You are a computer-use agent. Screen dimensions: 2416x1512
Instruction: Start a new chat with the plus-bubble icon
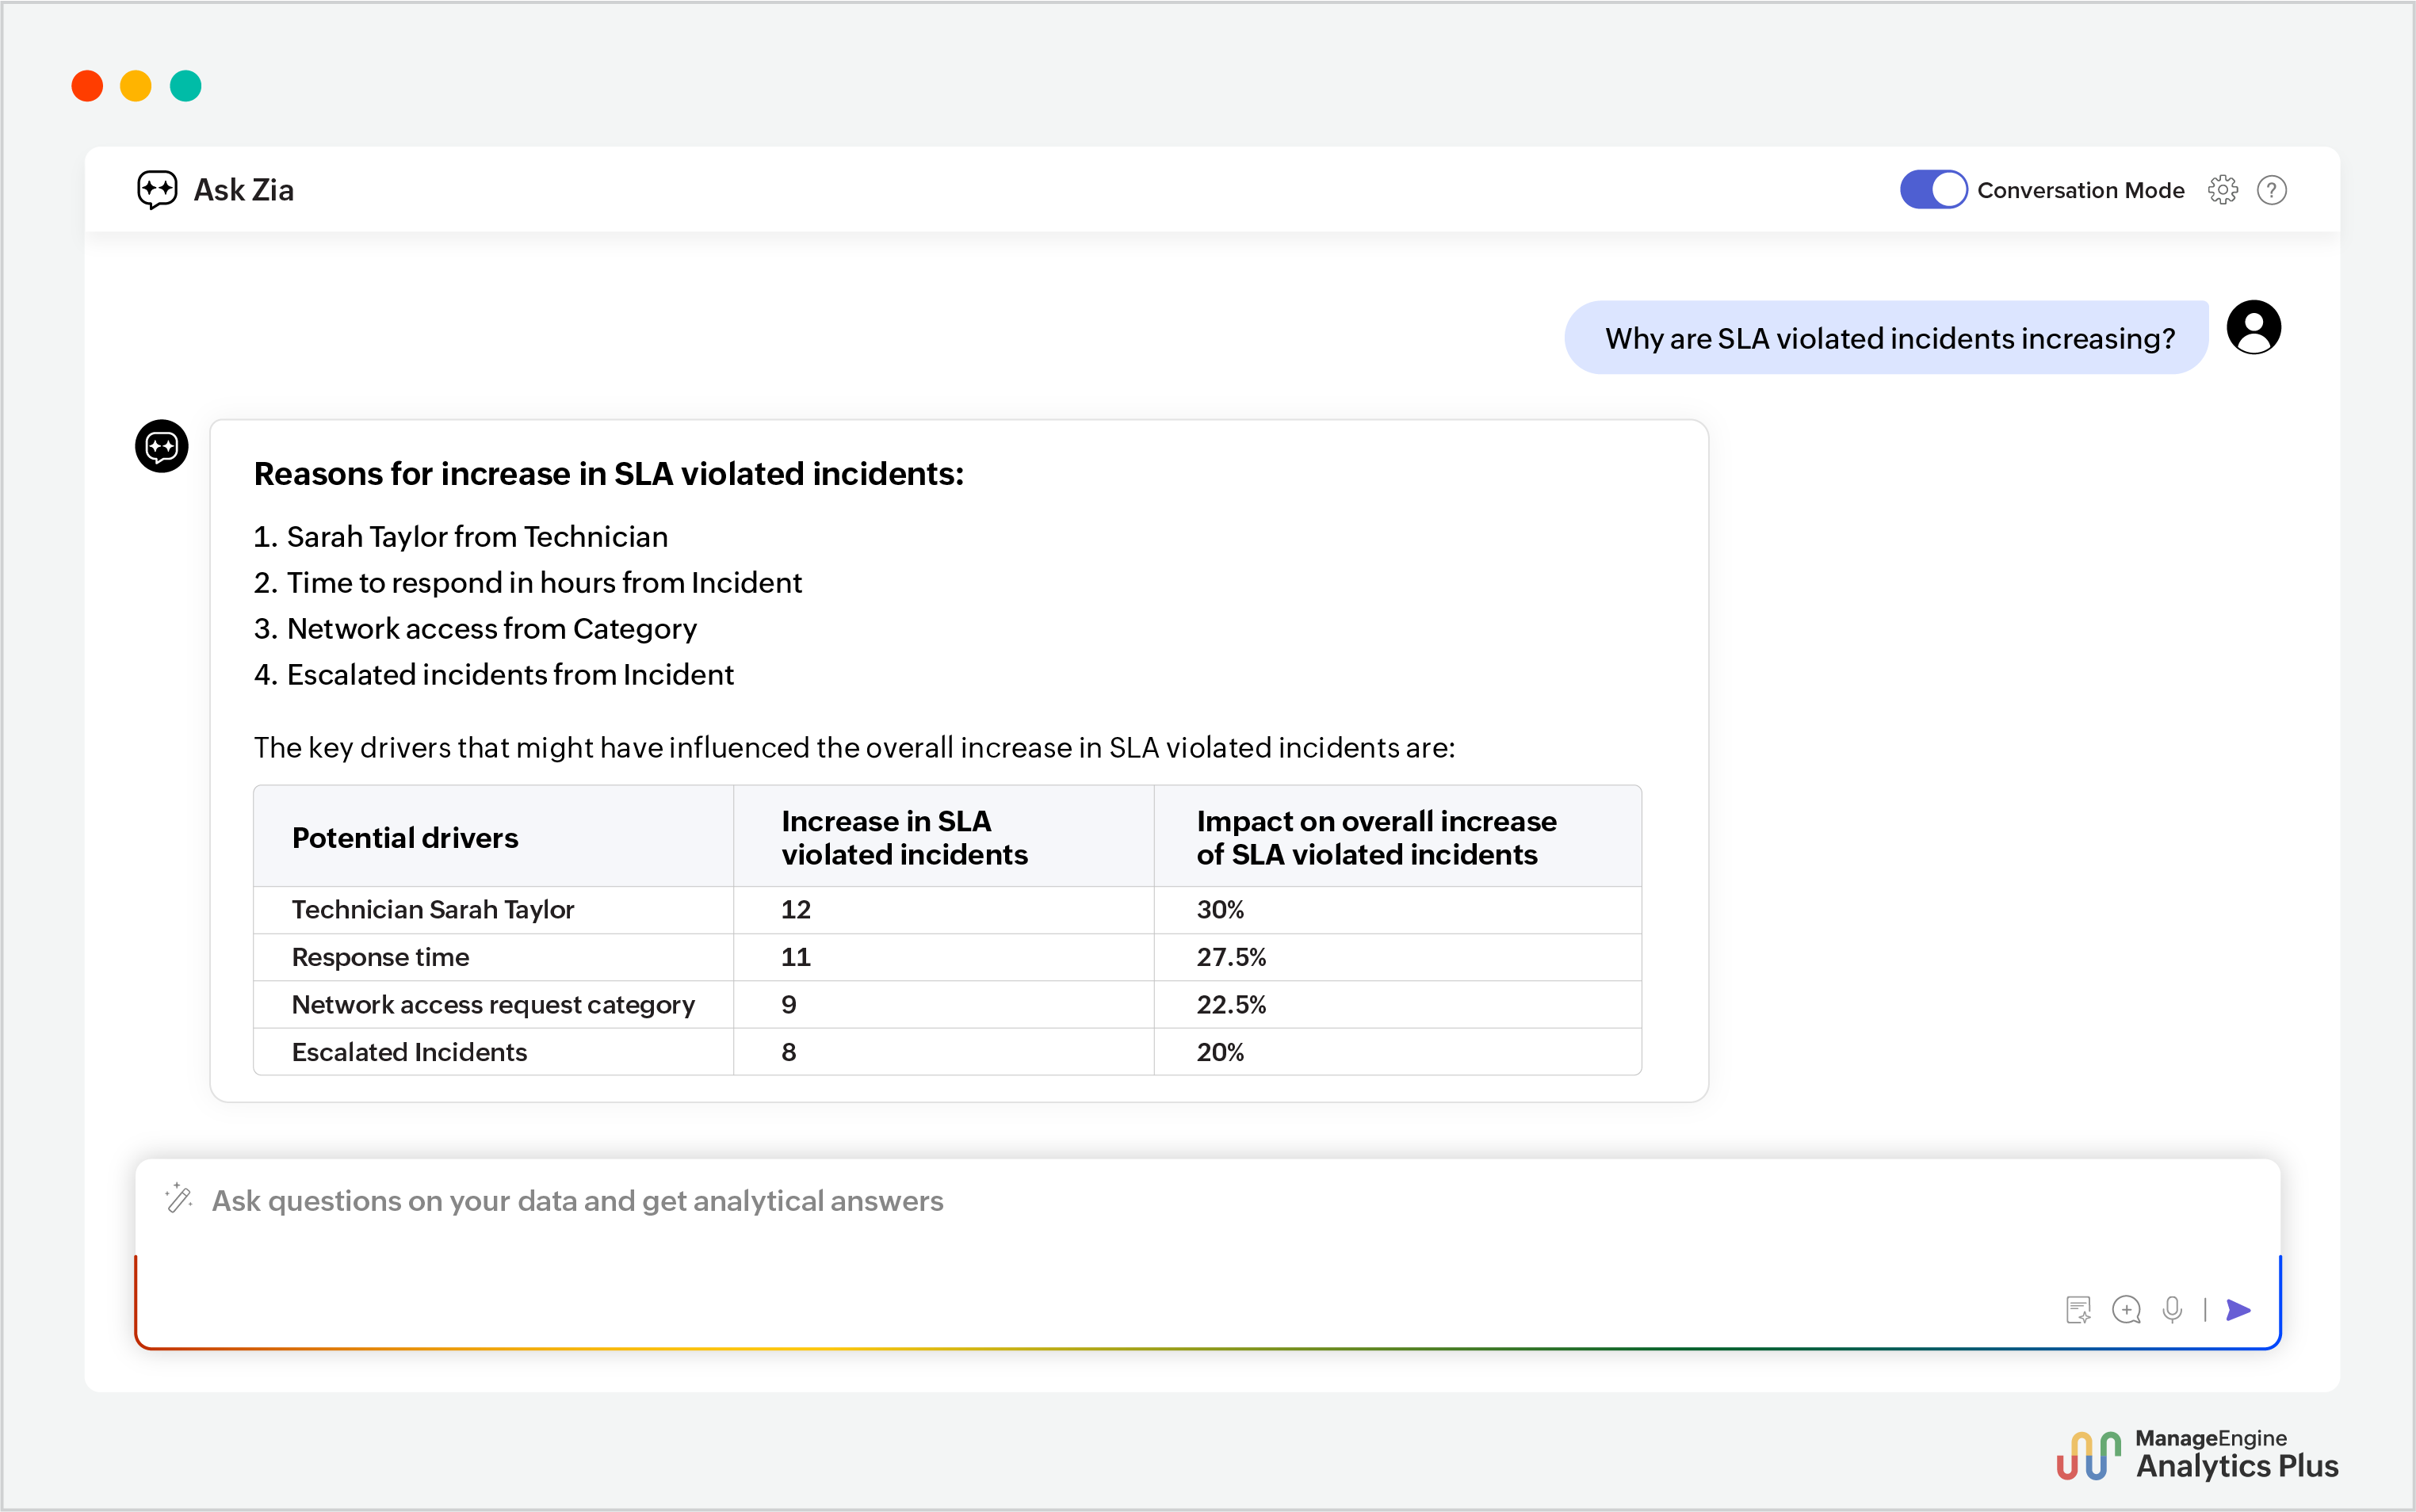[2127, 1309]
